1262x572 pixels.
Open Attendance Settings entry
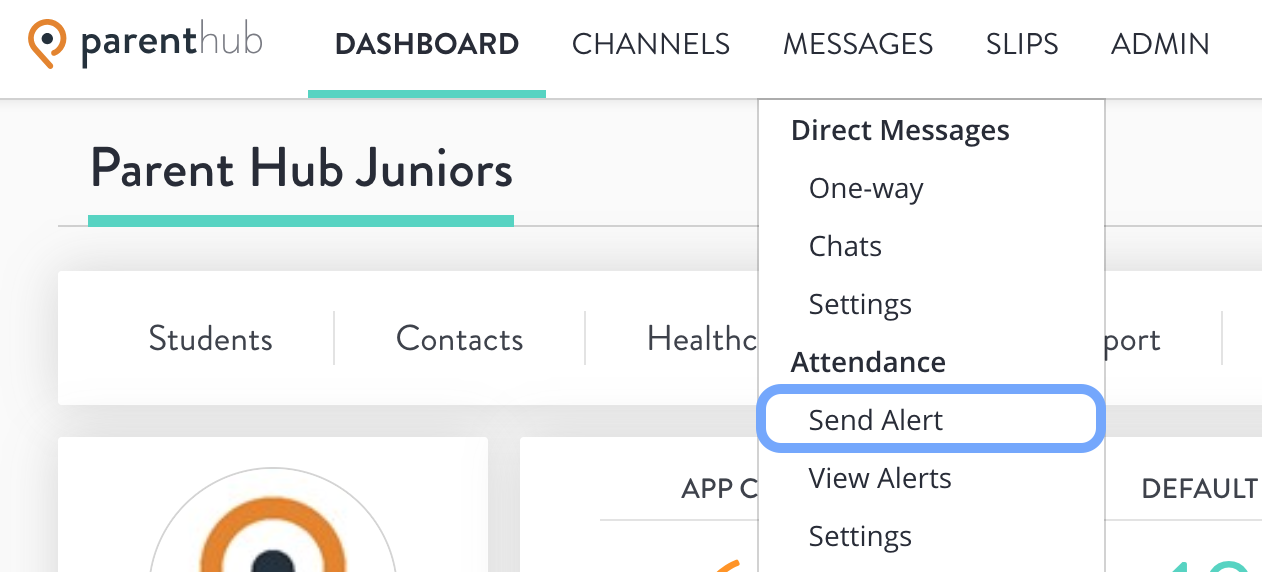860,536
